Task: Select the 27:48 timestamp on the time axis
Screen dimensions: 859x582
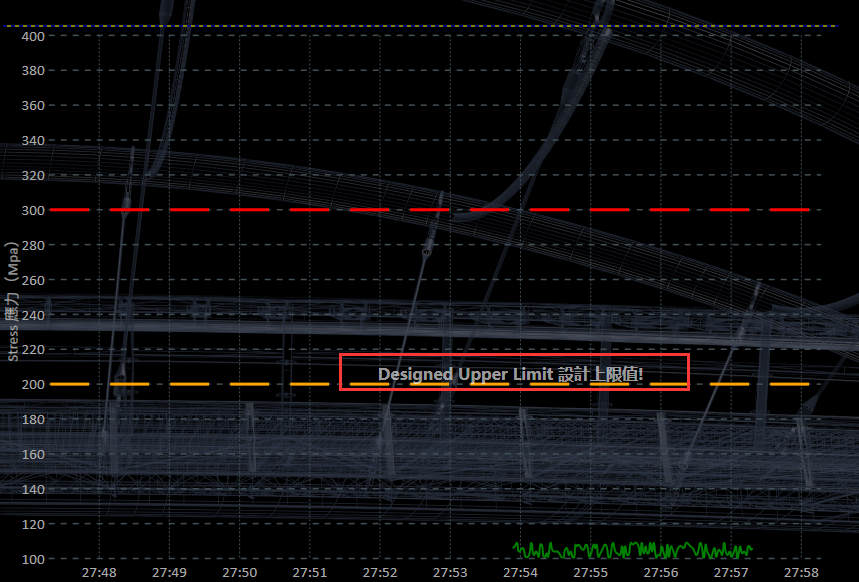Action: 99,573
